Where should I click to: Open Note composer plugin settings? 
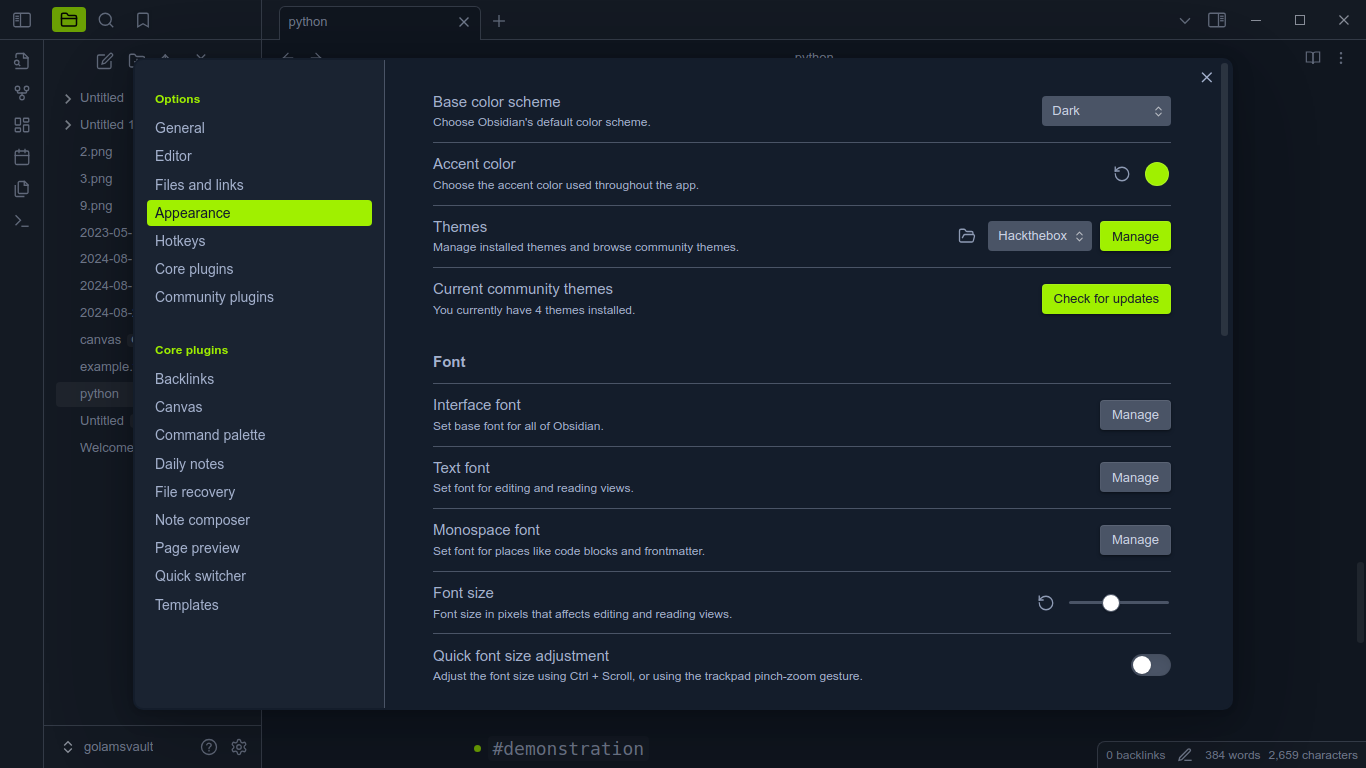tap(259, 520)
